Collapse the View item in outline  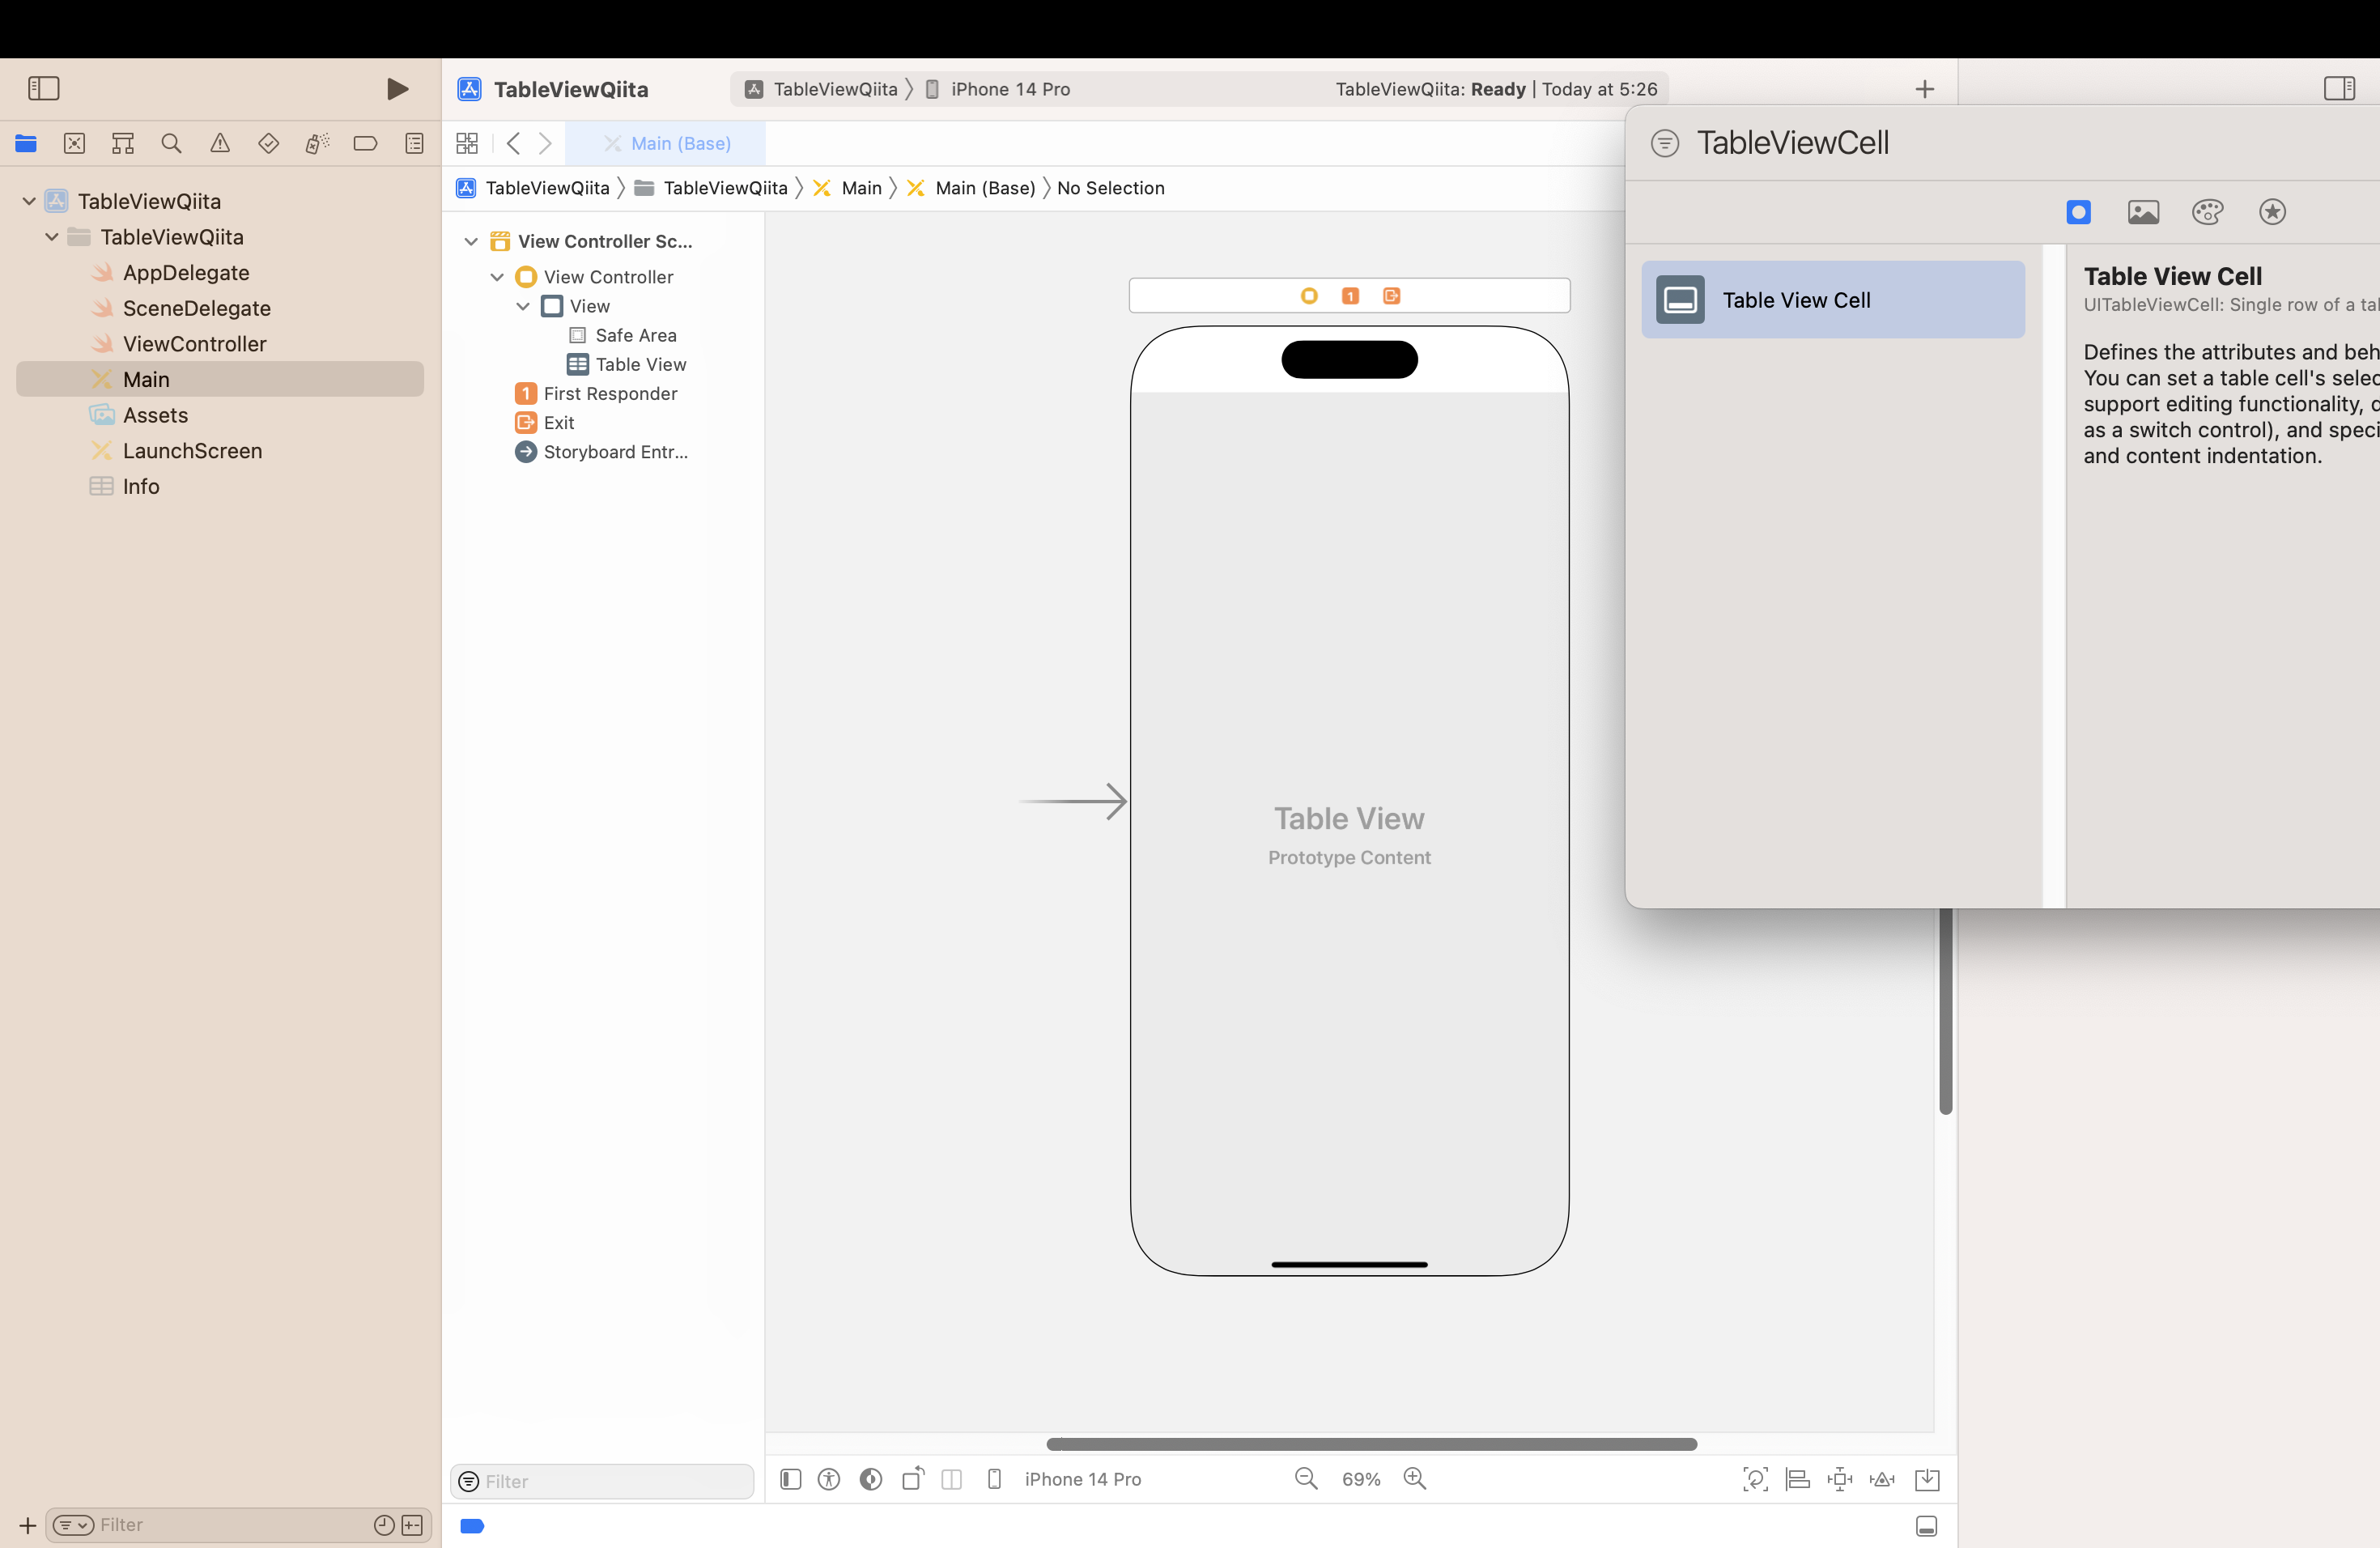point(523,306)
